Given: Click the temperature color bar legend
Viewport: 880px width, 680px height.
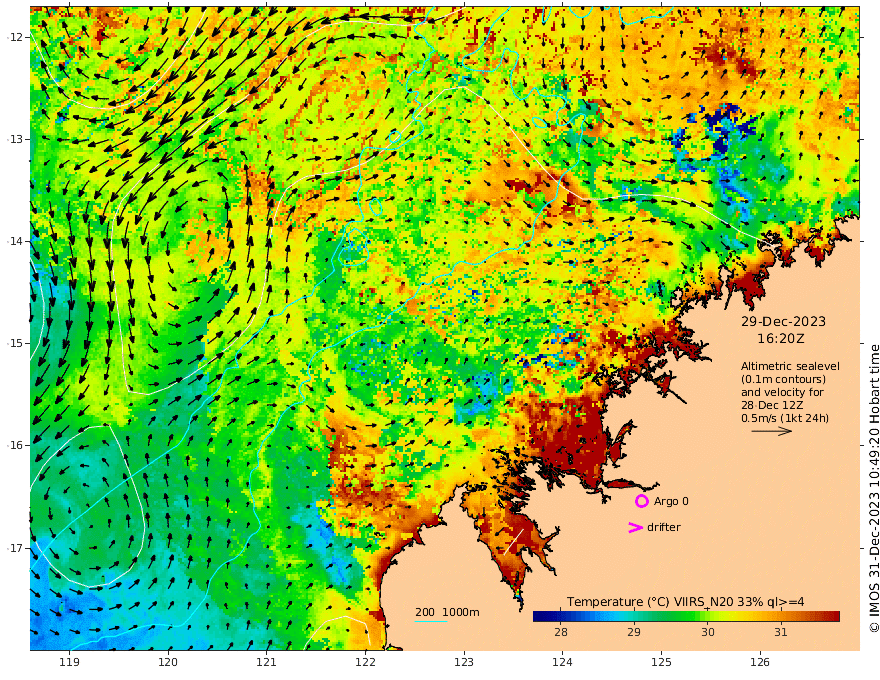Looking at the screenshot, I should point(686,616).
